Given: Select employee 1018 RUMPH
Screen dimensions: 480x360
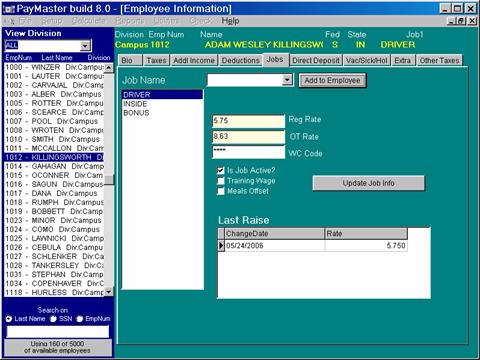Looking at the screenshot, I should tap(54, 202).
